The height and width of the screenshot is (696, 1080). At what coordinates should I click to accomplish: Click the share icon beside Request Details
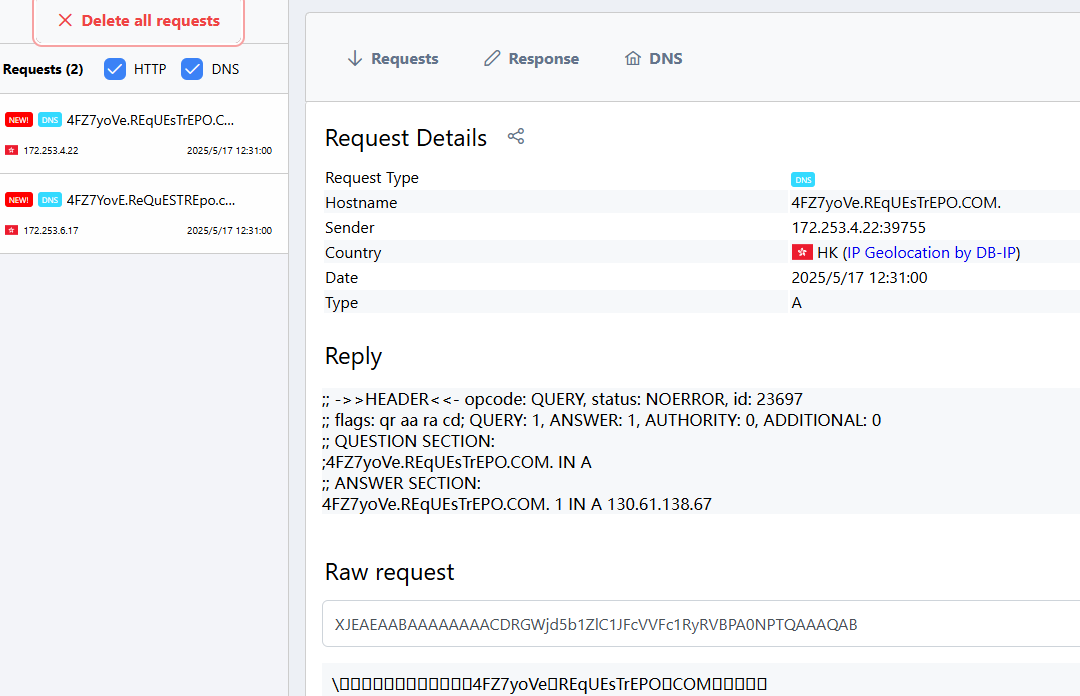[516, 137]
